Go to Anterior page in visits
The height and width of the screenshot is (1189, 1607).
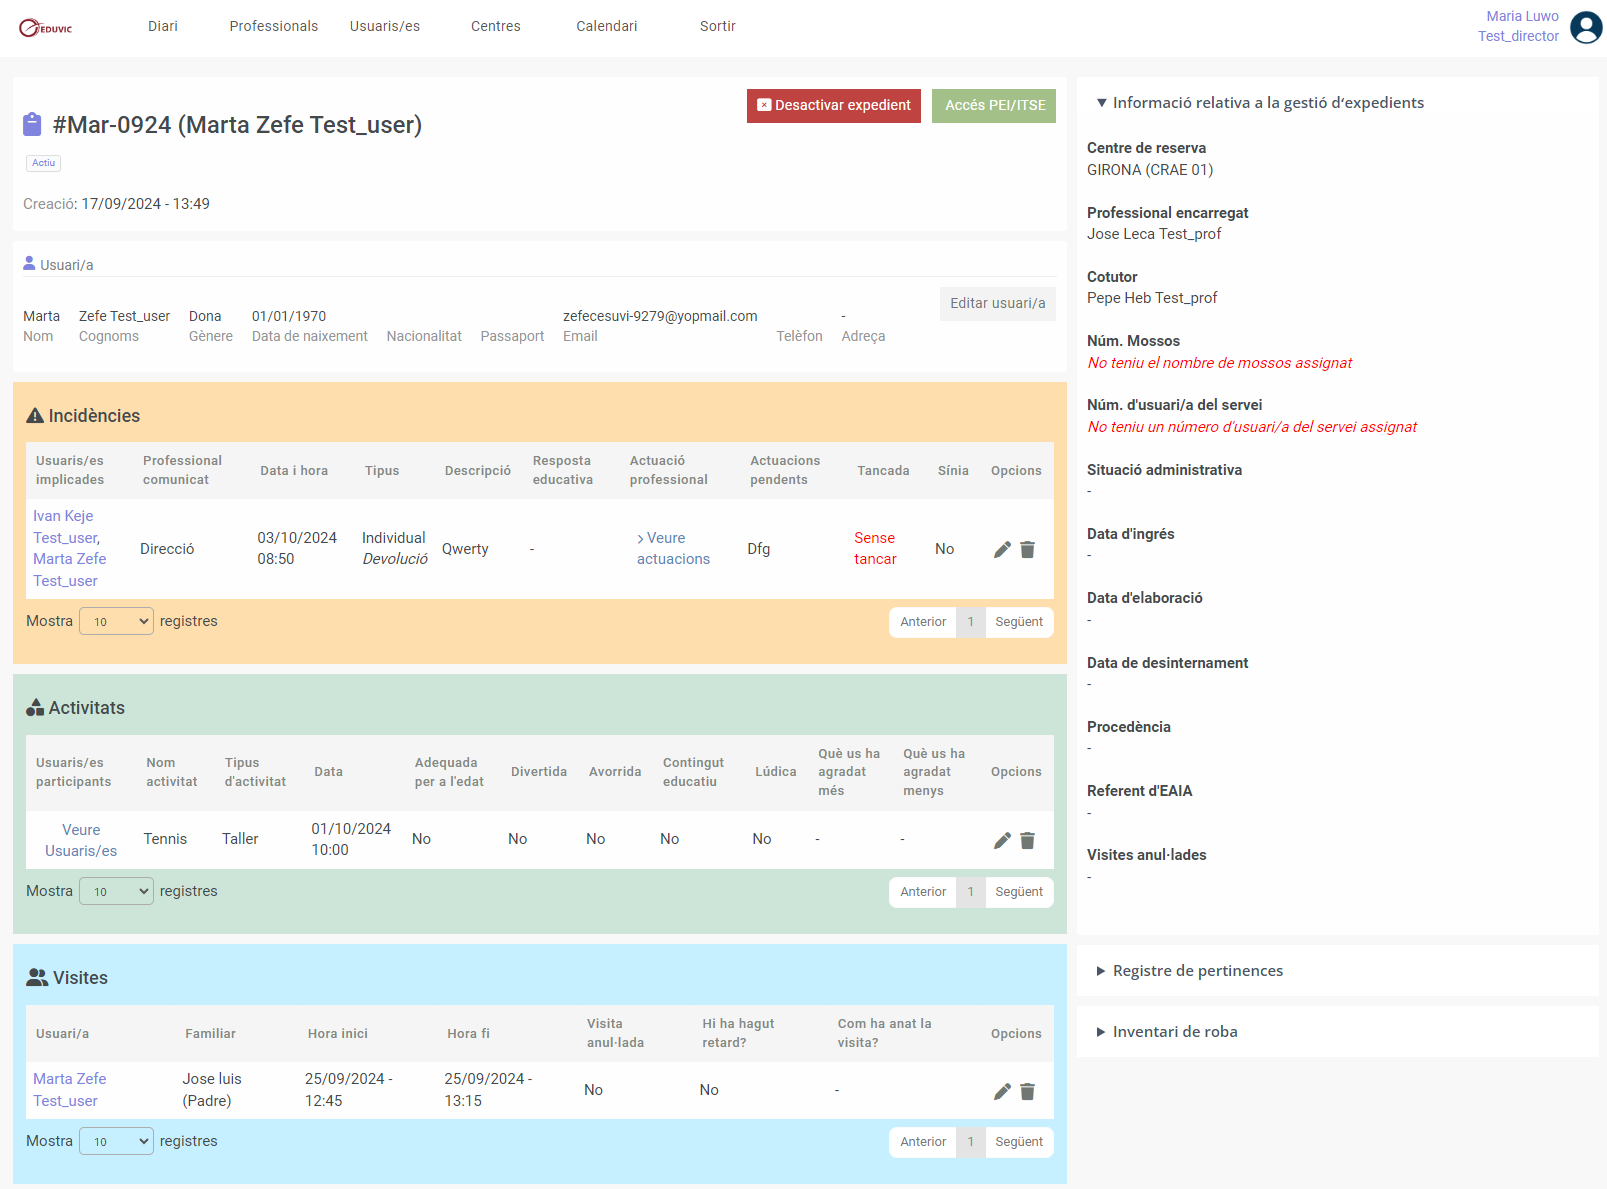tap(923, 1142)
